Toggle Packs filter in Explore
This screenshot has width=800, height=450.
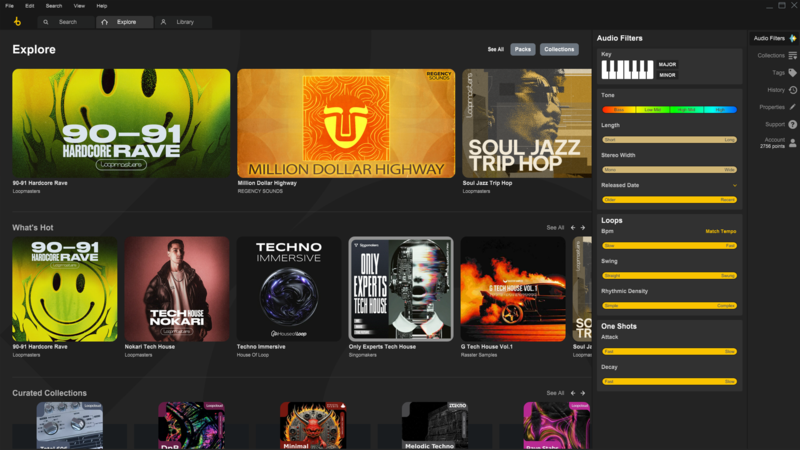click(522, 49)
